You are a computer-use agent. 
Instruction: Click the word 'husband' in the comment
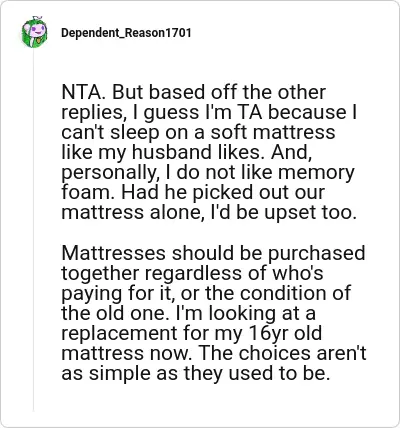(172, 152)
